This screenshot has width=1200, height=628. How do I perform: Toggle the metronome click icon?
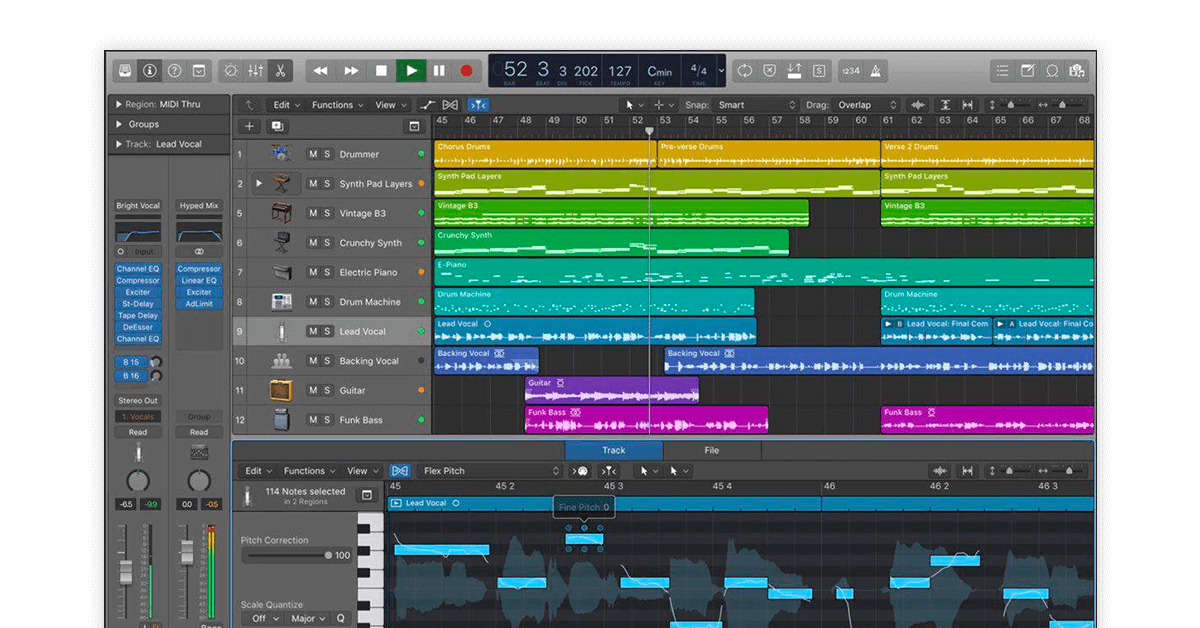[x=876, y=71]
